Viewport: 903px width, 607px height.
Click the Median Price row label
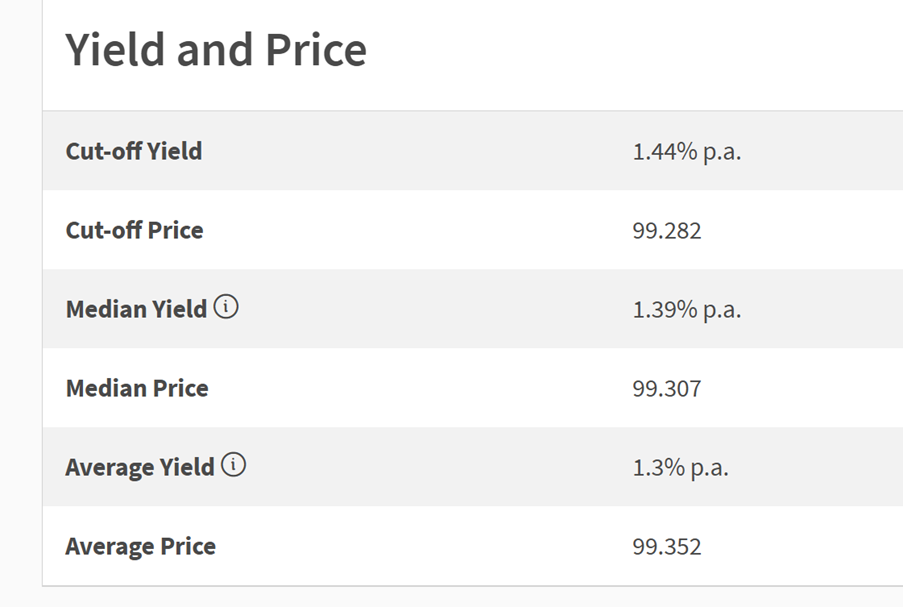137,388
